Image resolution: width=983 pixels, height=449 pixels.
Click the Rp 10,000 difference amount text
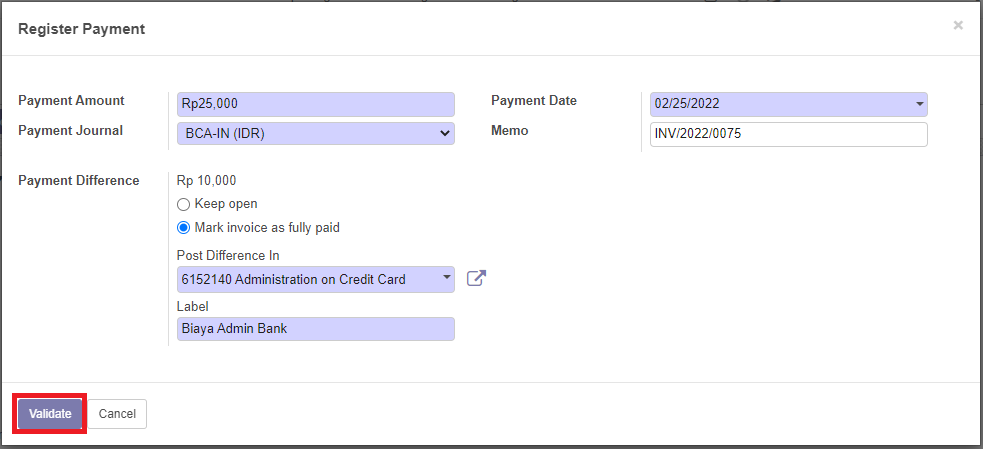[x=206, y=181]
